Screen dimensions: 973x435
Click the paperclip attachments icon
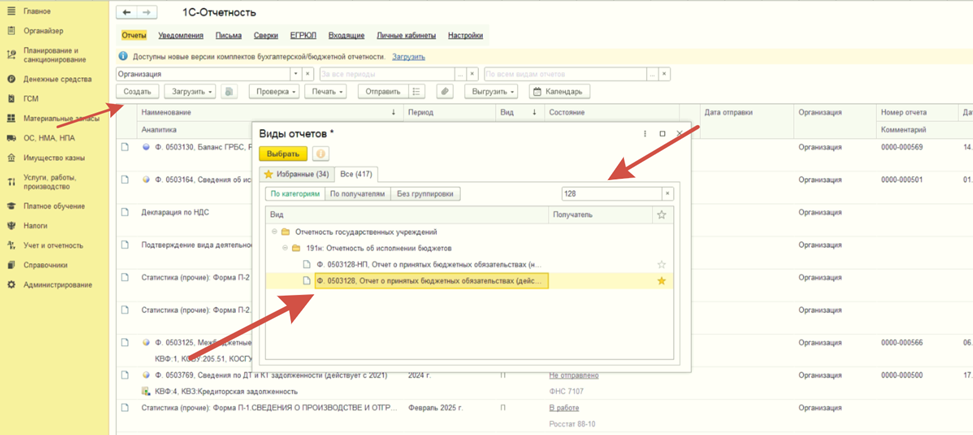pos(444,91)
